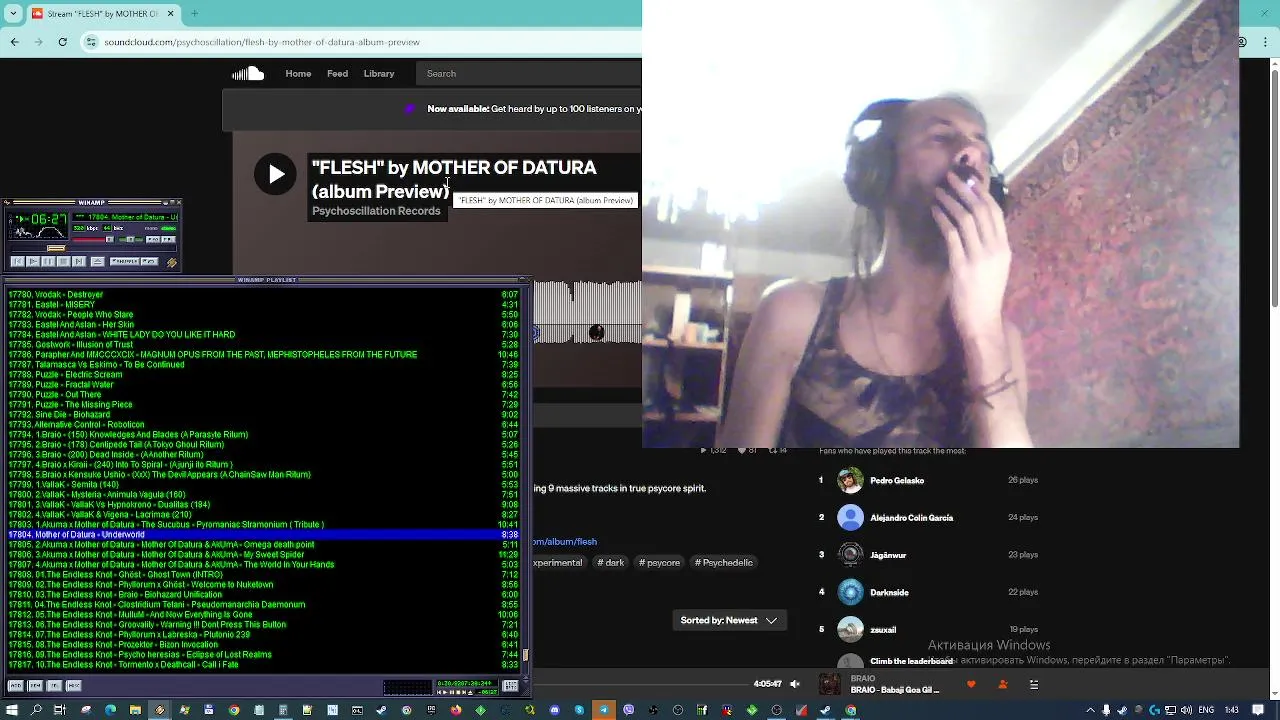Open Psychoscillation Records profile link
The width and height of the screenshot is (1280, 720).
click(376, 211)
